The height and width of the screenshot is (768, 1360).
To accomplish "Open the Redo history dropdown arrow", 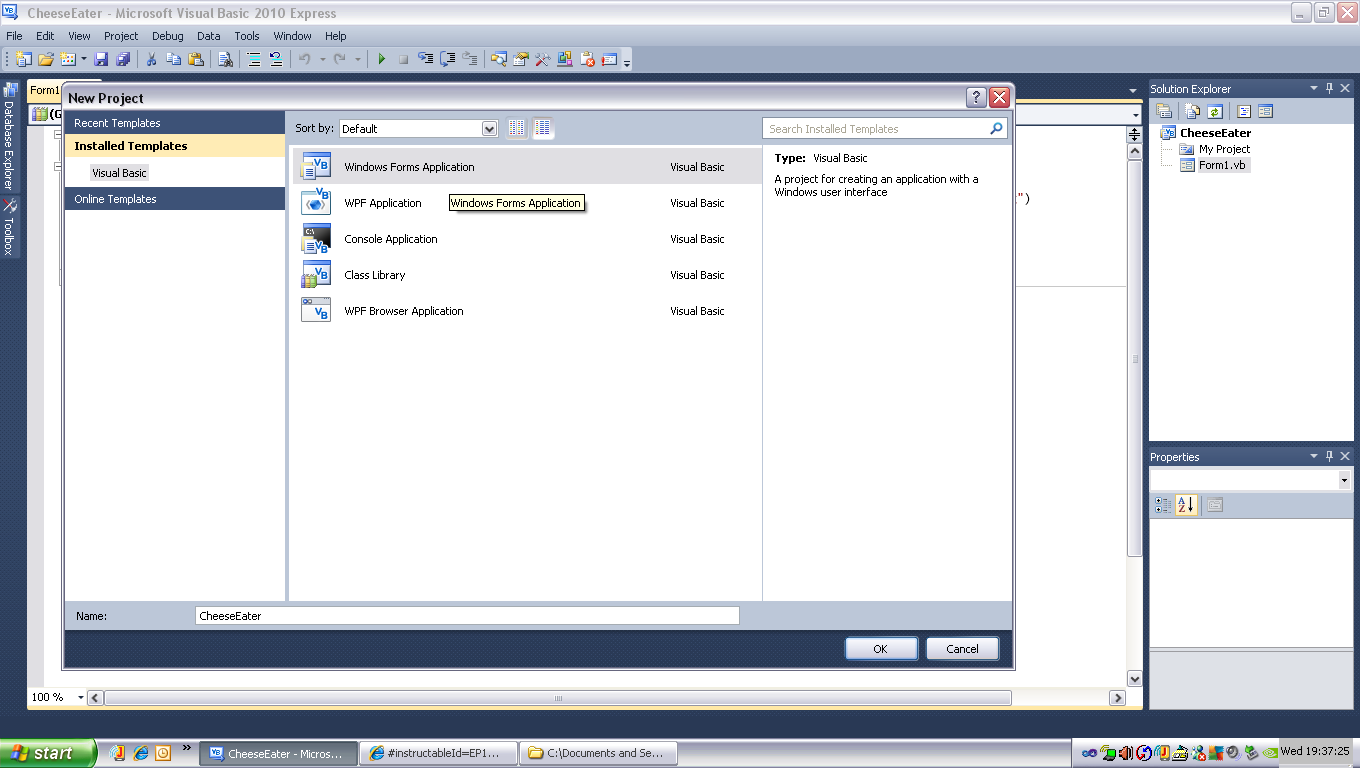I will click(357, 60).
